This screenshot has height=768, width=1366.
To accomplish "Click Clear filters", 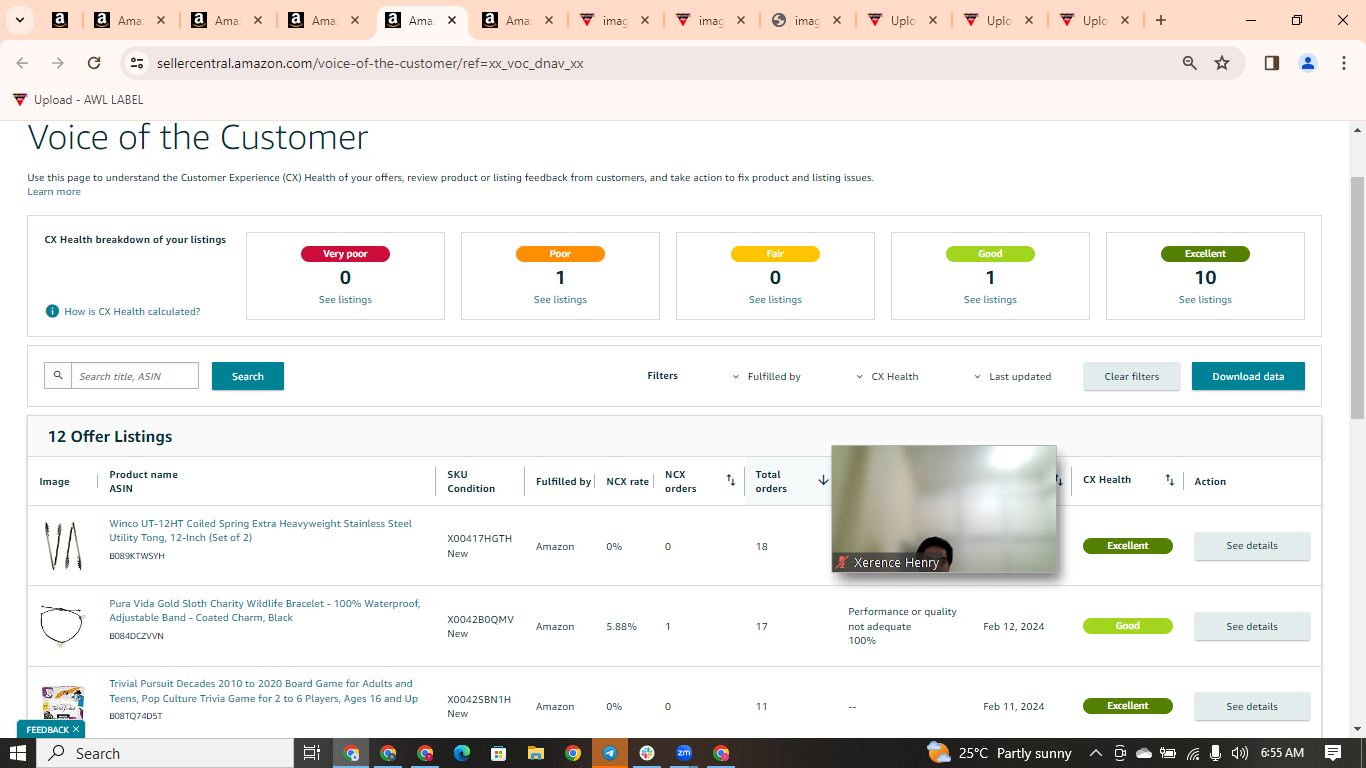I will (1132, 376).
